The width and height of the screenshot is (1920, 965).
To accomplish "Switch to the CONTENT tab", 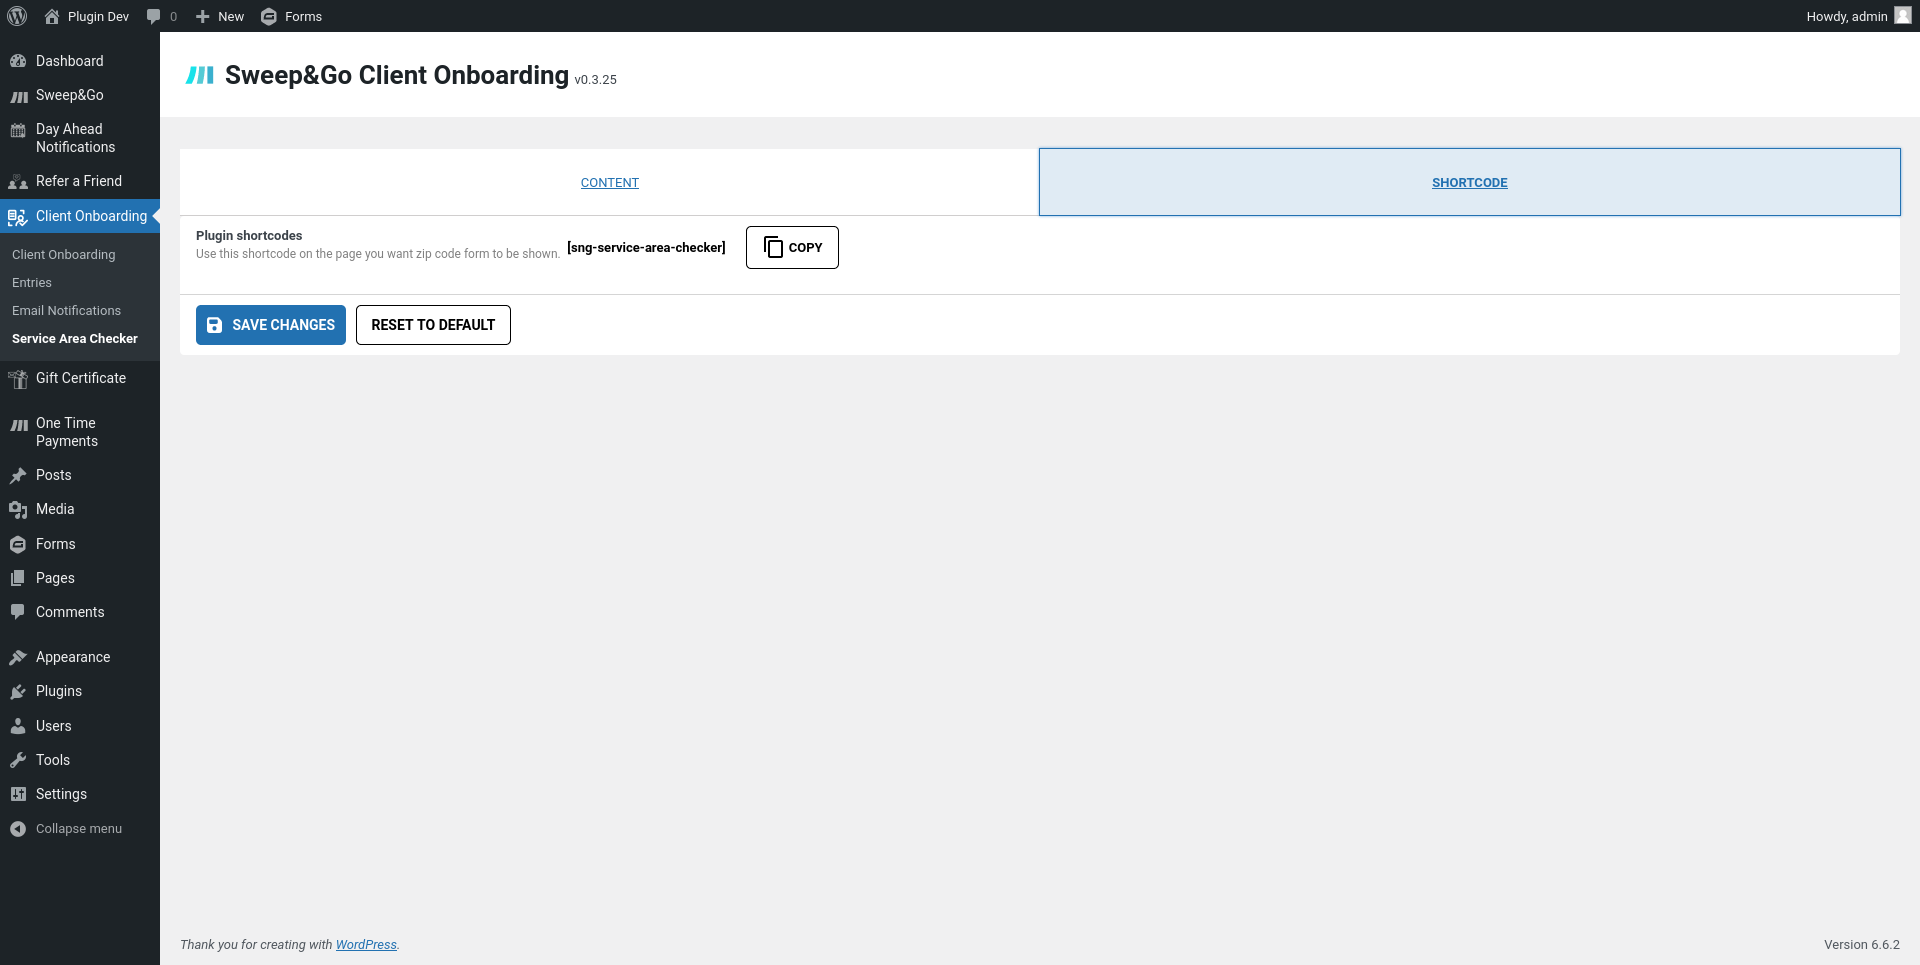I will (609, 183).
